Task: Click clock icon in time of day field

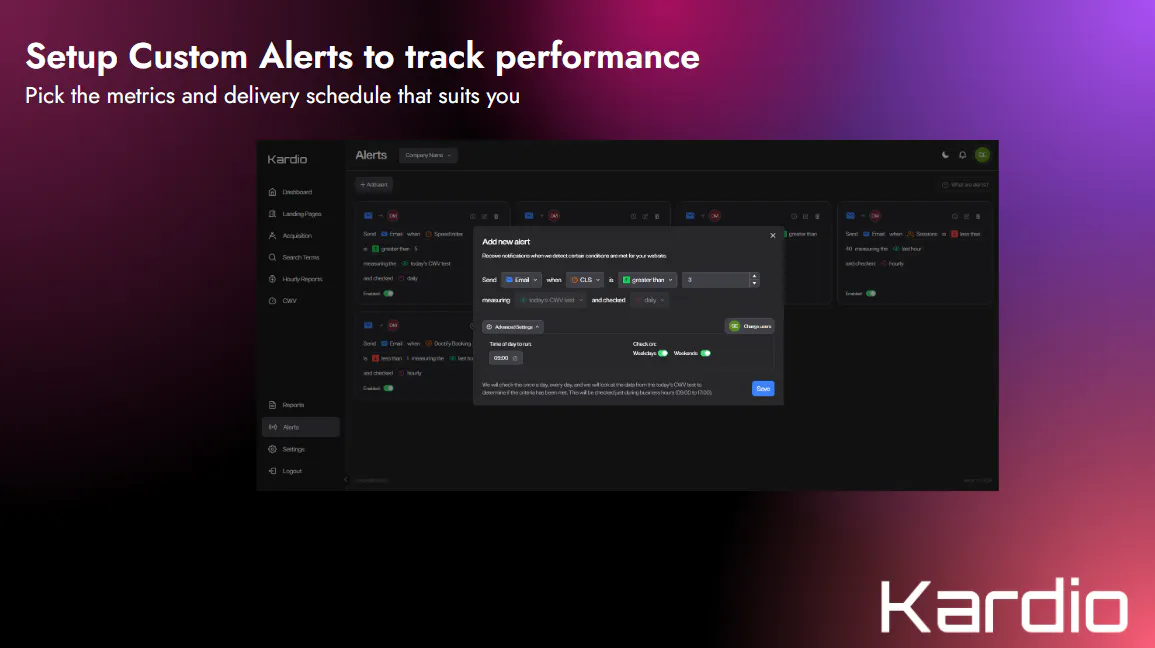Action: tap(515, 358)
